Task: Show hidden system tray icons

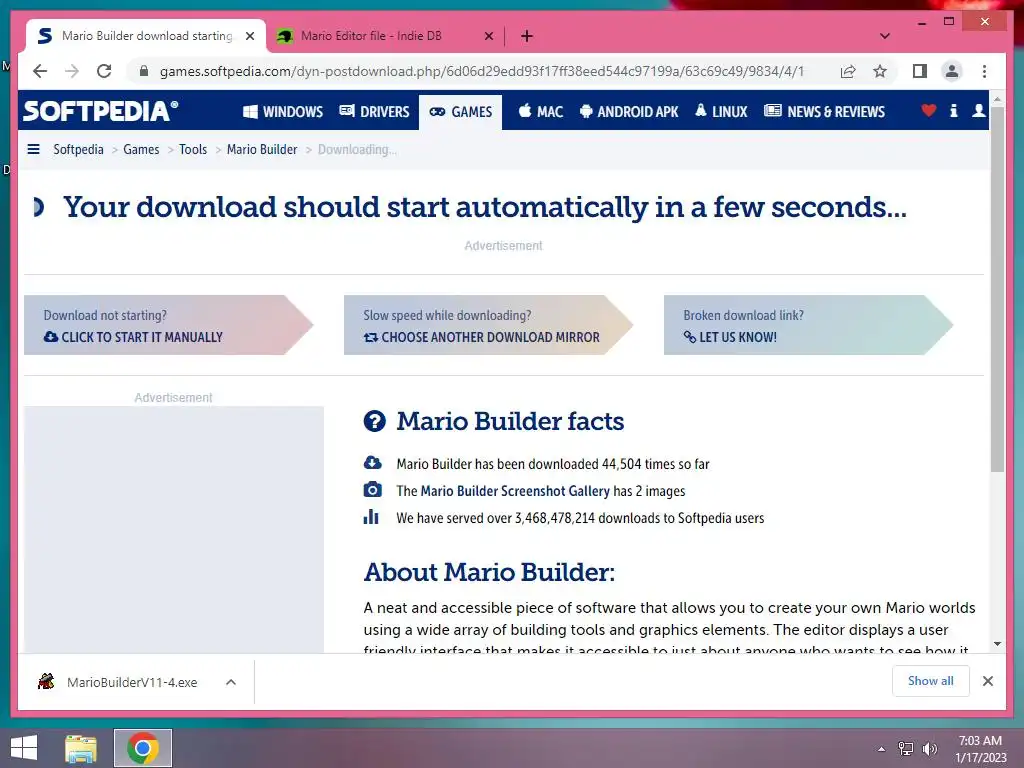Action: (881, 749)
